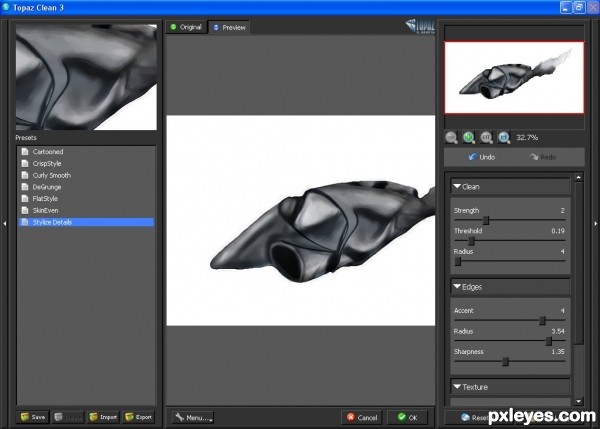600x429 pixels.
Task: Collapse the left panel with its edge arrow
Action: 5,223
